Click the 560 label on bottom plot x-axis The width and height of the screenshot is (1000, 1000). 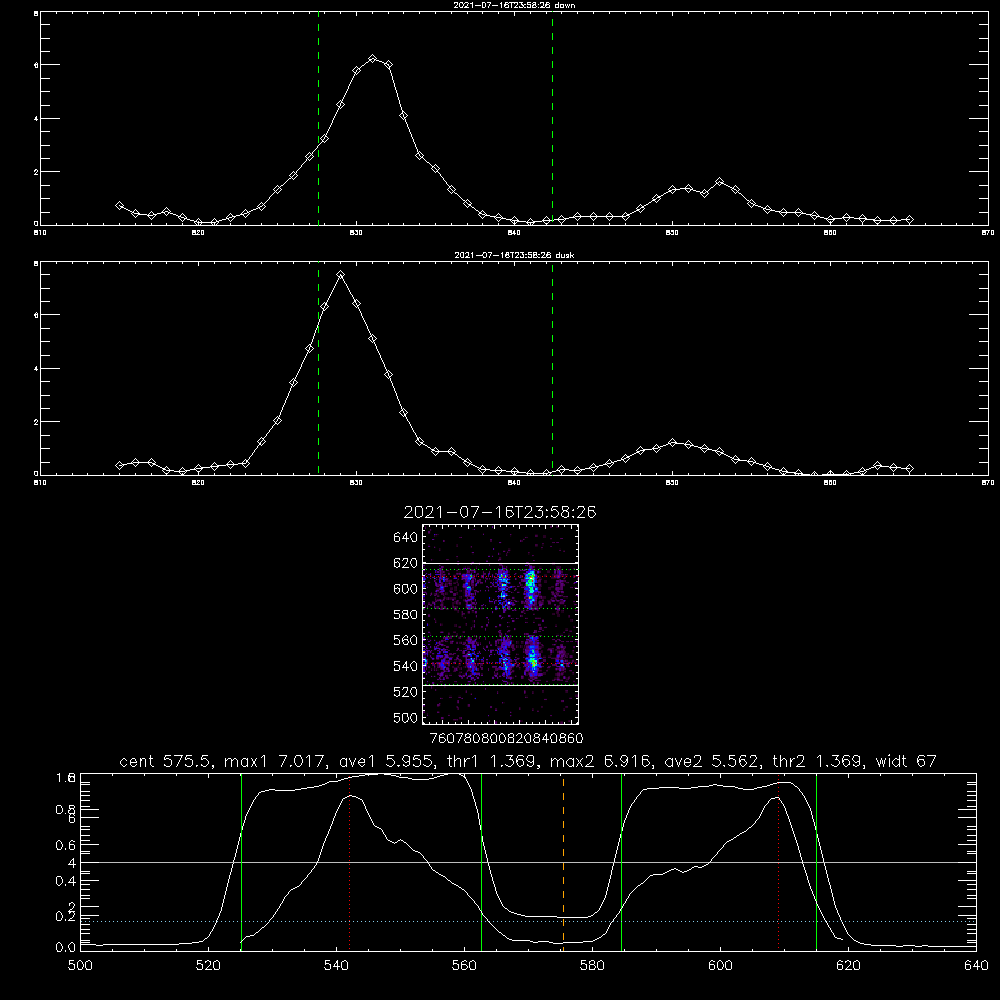[x=464, y=966]
